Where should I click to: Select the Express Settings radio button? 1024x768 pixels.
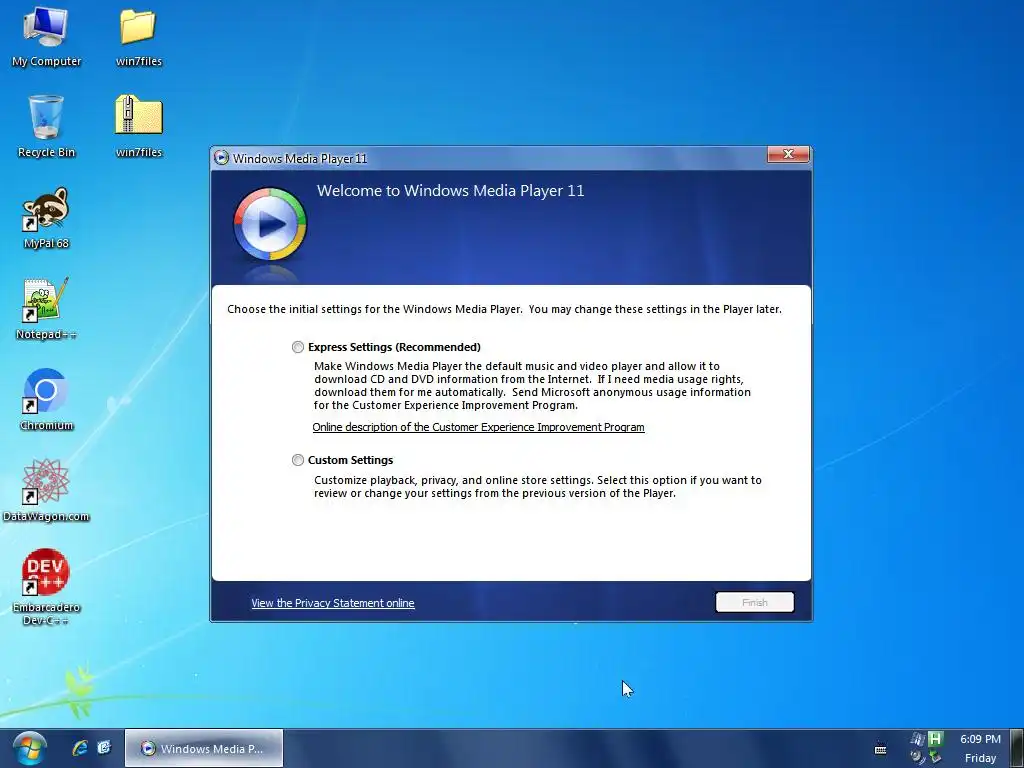click(x=298, y=347)
